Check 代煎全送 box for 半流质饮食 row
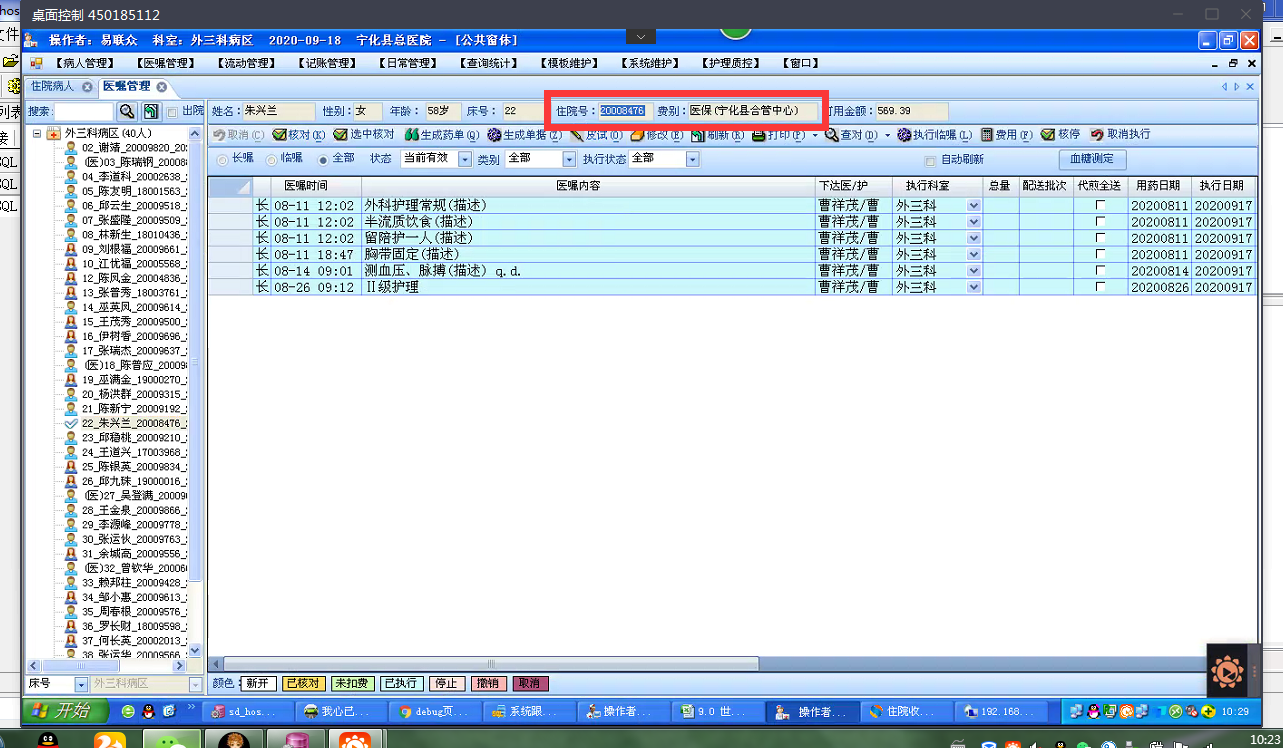Viewport: 1283px width, 748px height. 1101,221
